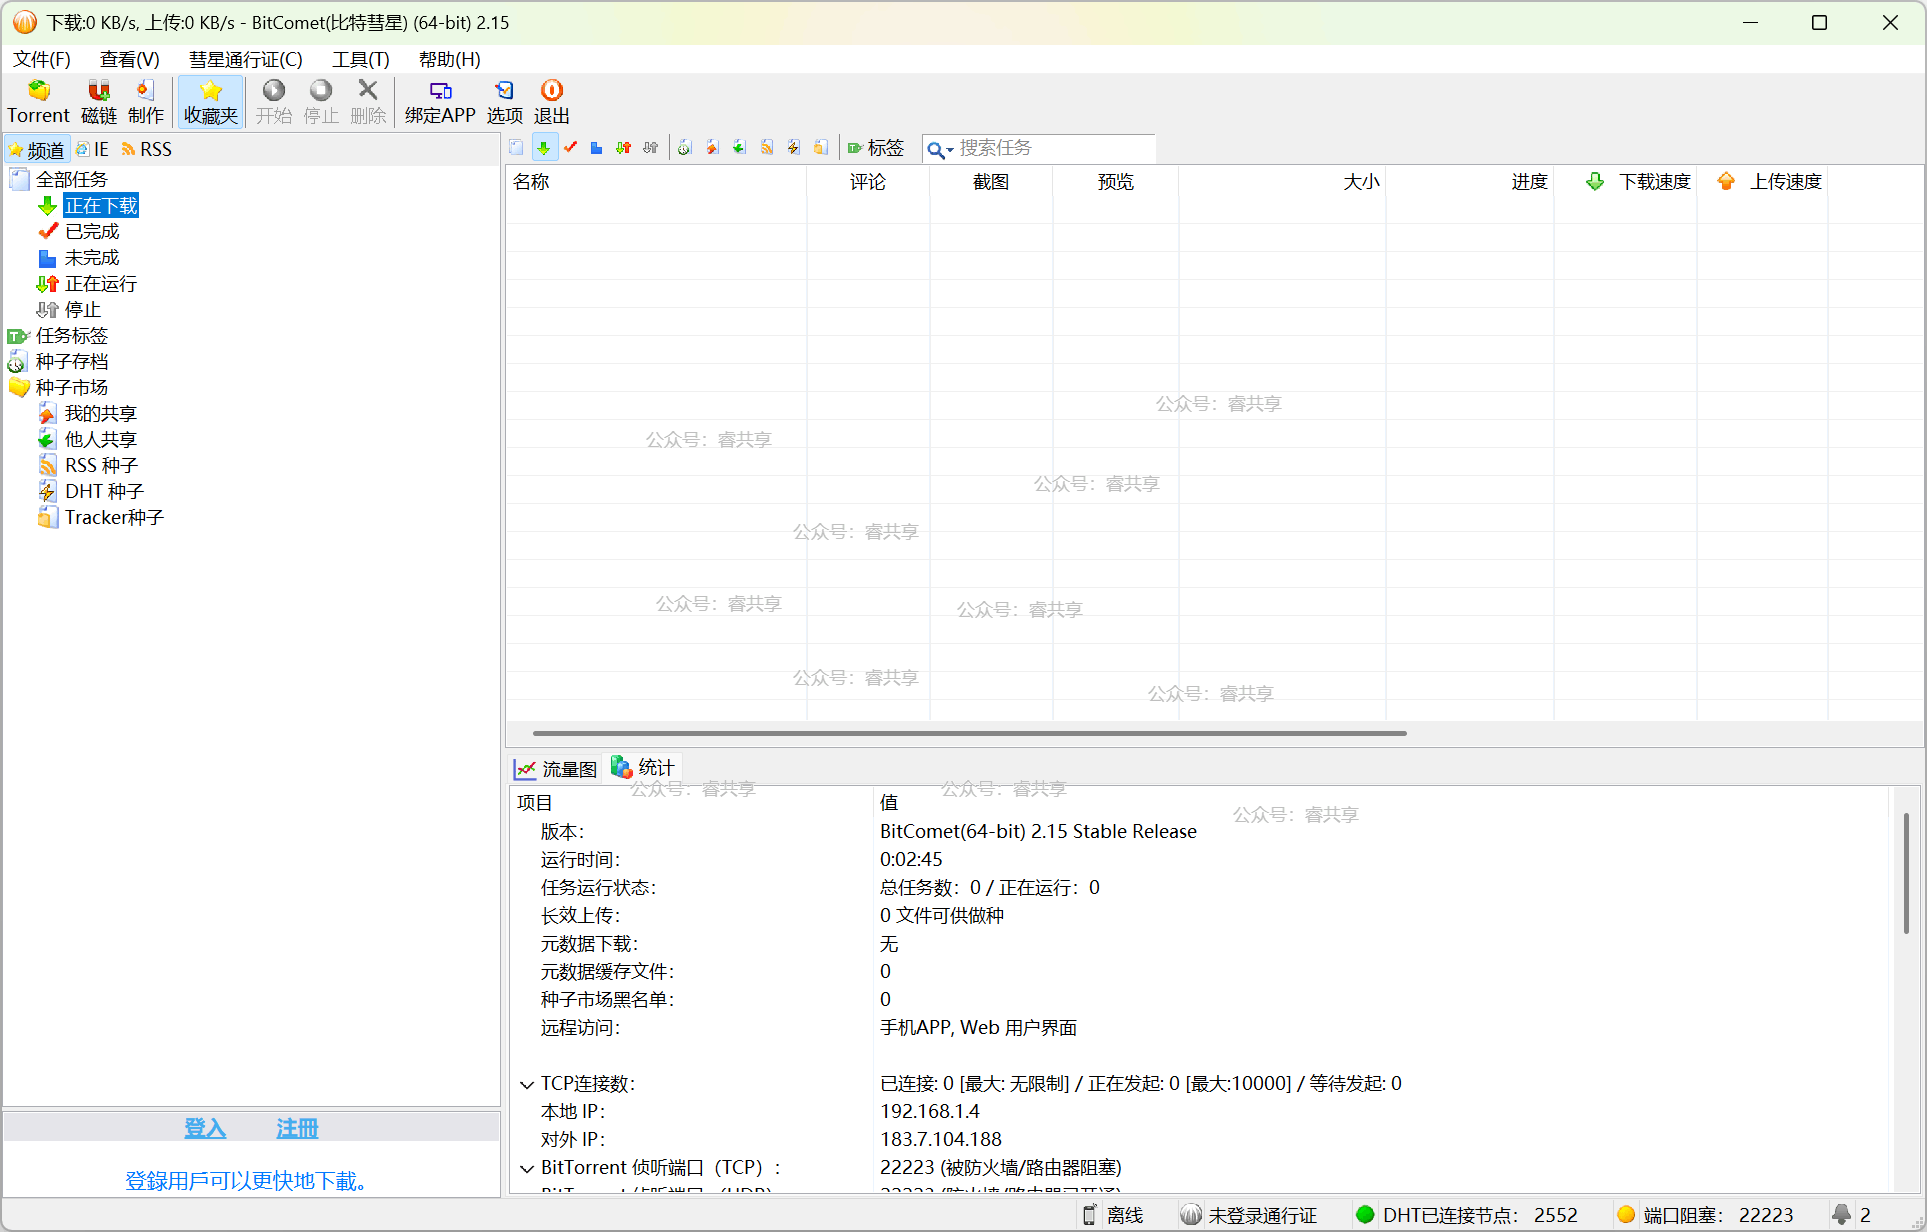The height and width of the screenshot is (1232, 1927).
Task: Click the DHT torrents lightning filter icon
Action: tap(793, 148)
